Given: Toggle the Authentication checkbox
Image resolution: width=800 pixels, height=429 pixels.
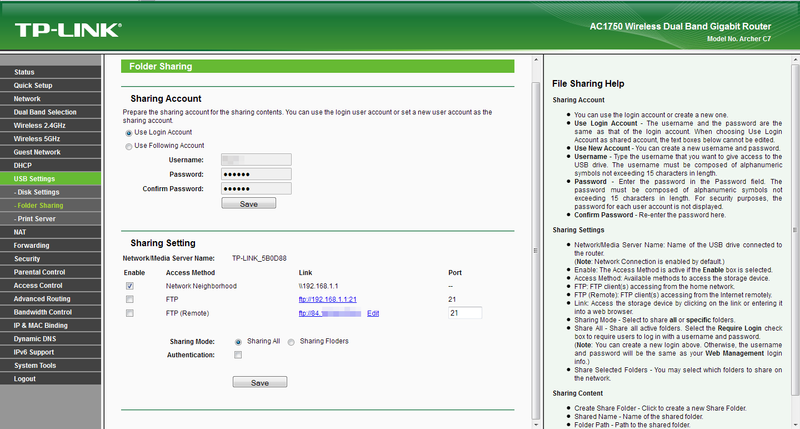Looking at the screenshot, I should [238, 355].
